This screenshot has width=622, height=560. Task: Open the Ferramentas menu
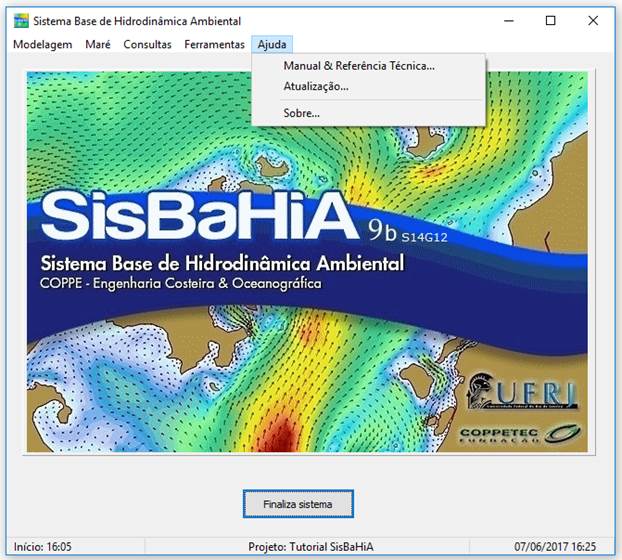(x=214, y=44)
